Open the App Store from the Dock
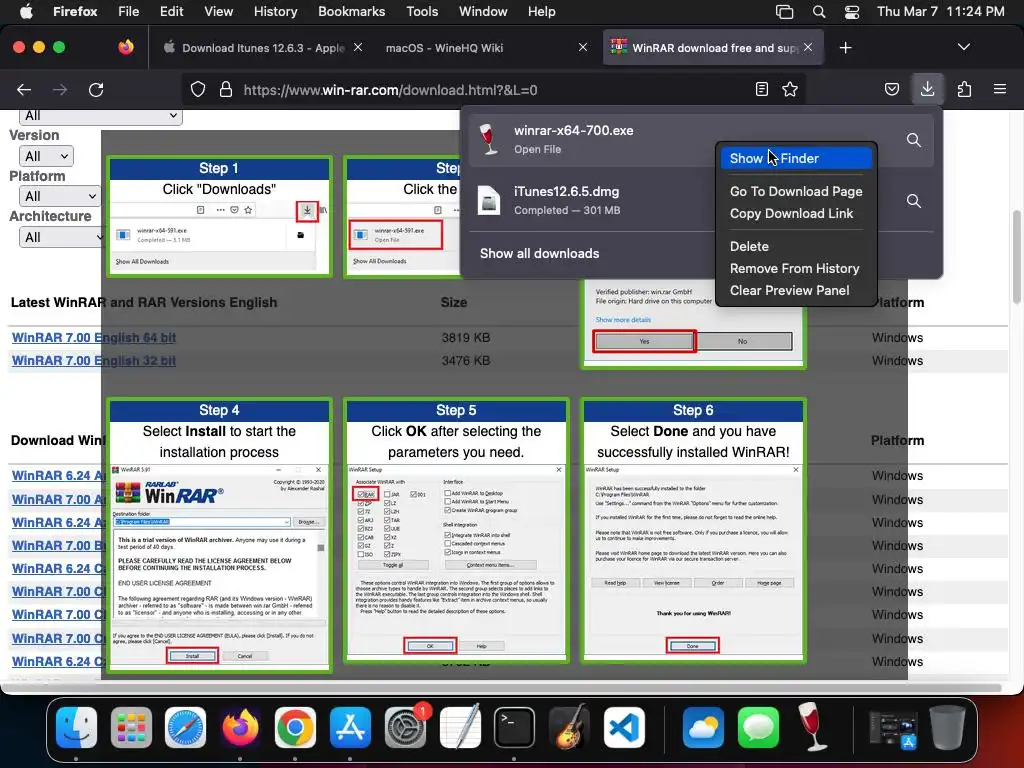The height and width of the screenshot is (768, 1024). coord(350,727)
